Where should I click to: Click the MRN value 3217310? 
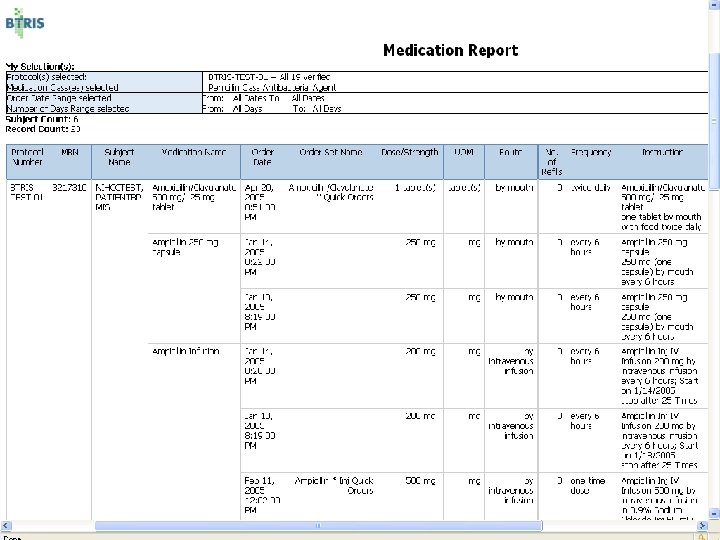69,187
